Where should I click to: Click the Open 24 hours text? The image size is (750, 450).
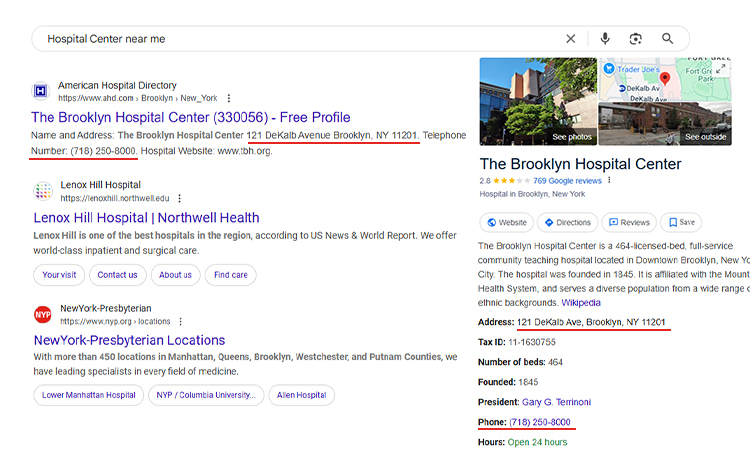pos(537,442)
